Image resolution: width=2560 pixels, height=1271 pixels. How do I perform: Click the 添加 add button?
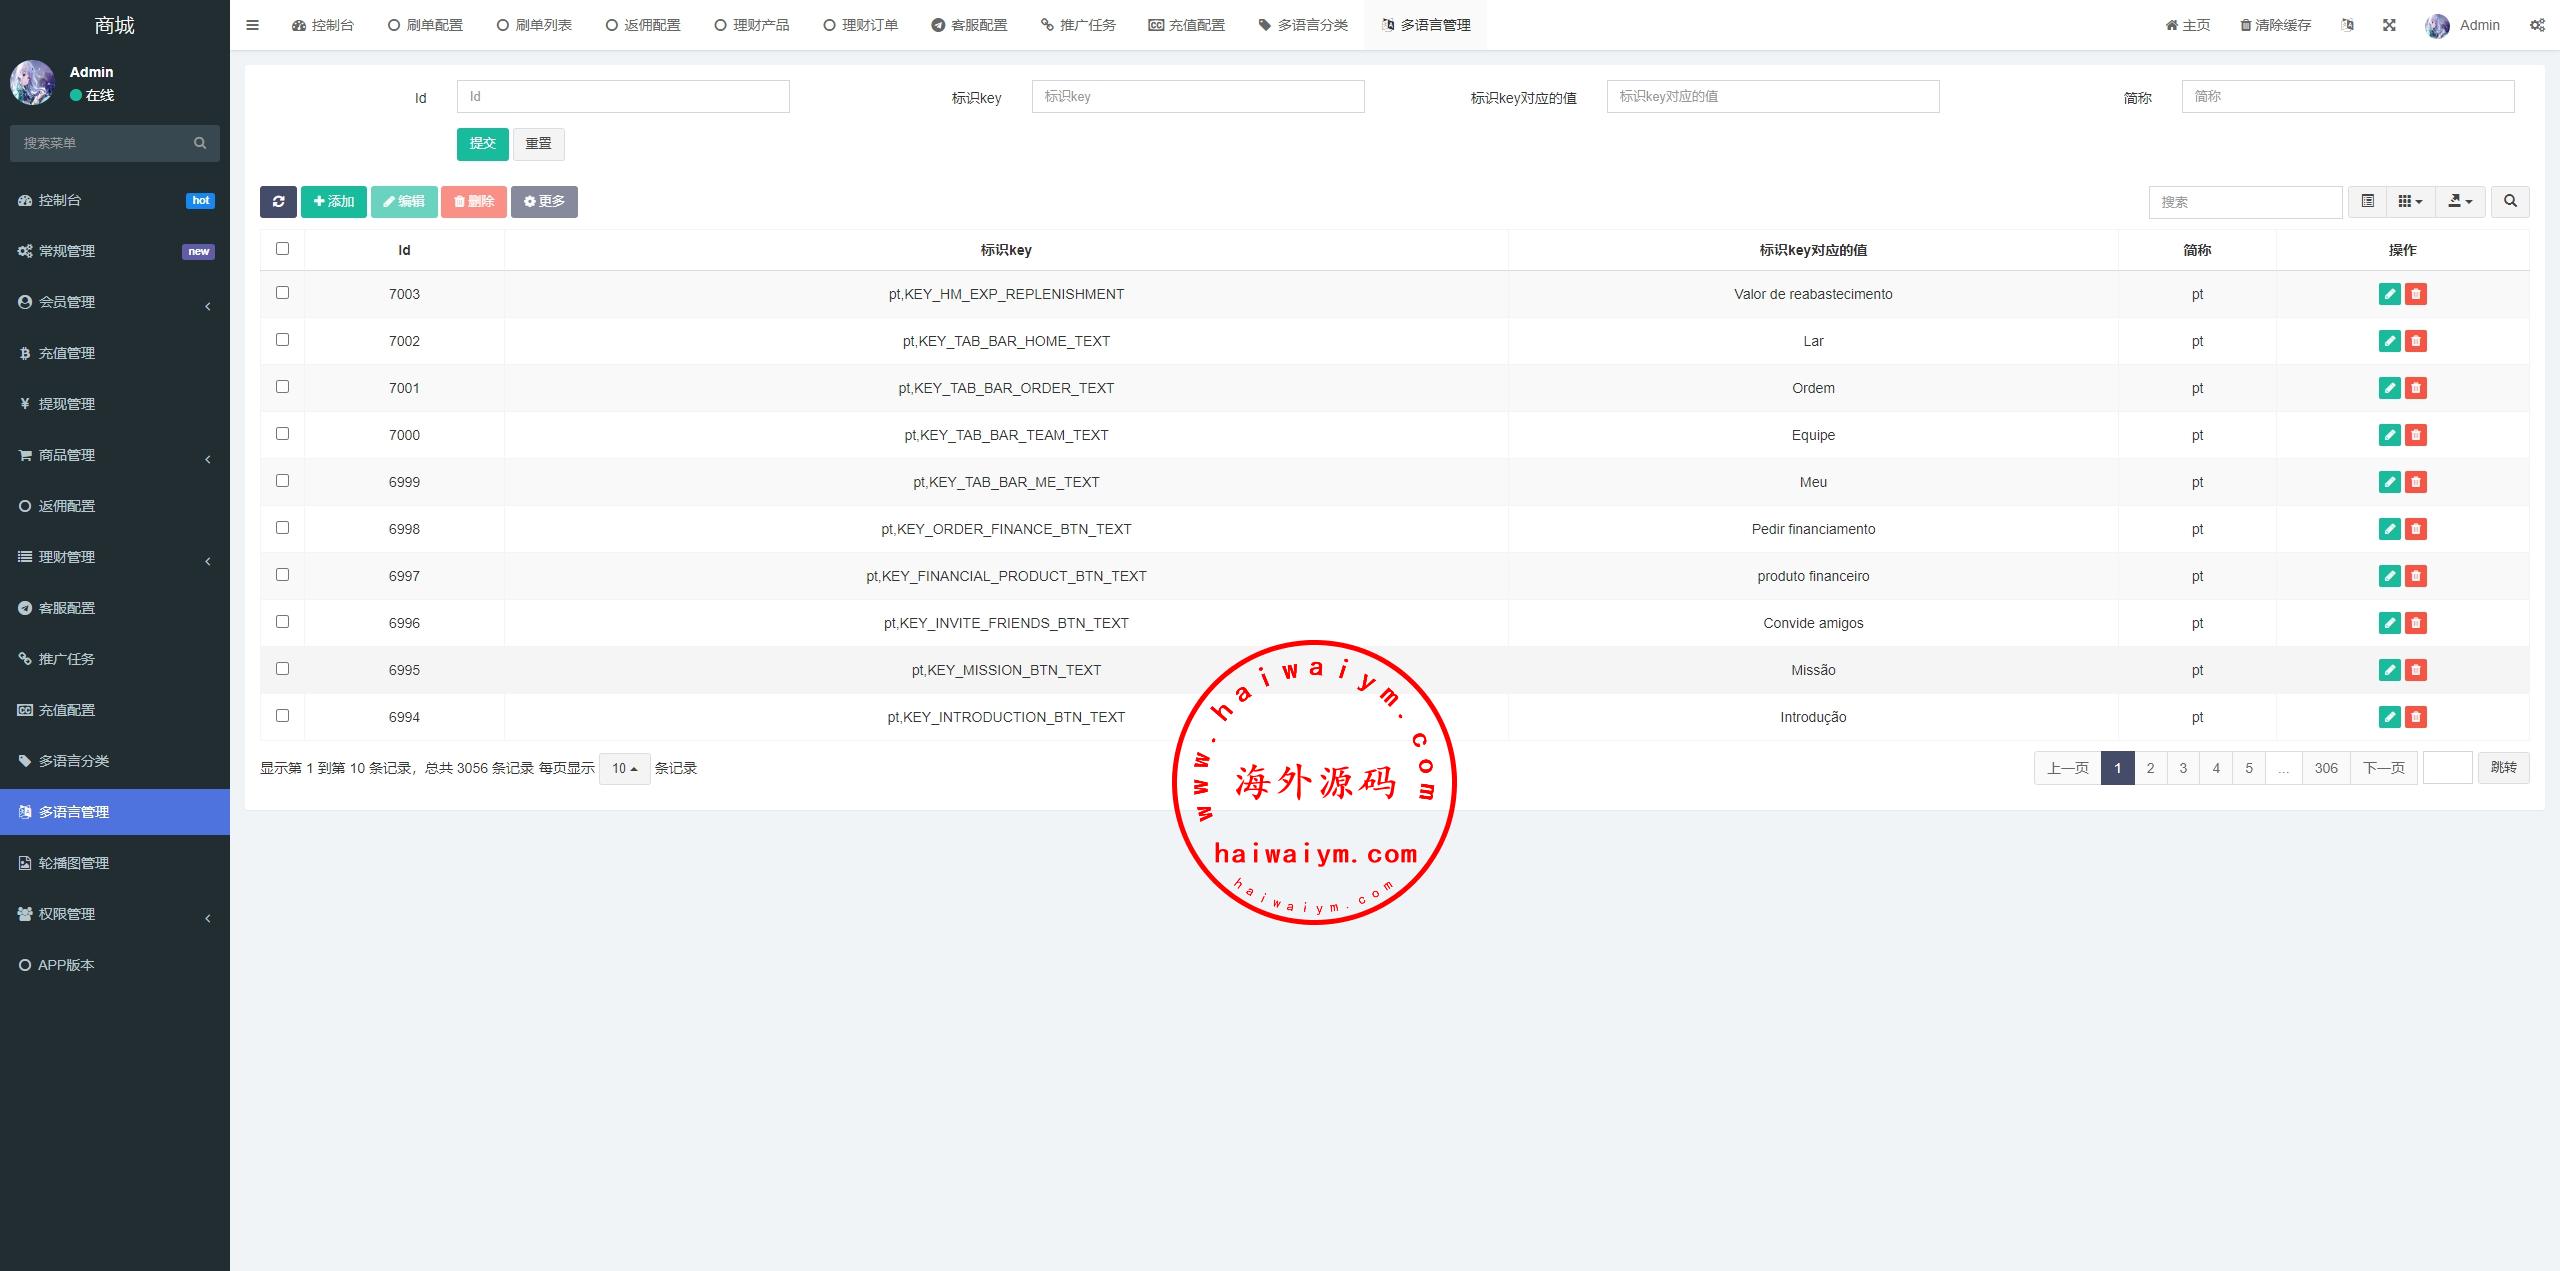coord(333,201)
